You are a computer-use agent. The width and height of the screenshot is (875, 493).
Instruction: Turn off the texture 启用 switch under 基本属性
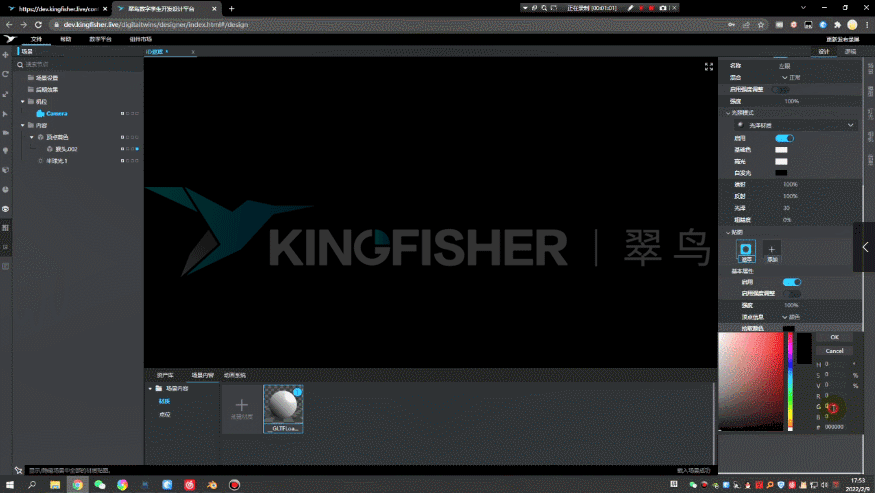click(x=792, y=282)
